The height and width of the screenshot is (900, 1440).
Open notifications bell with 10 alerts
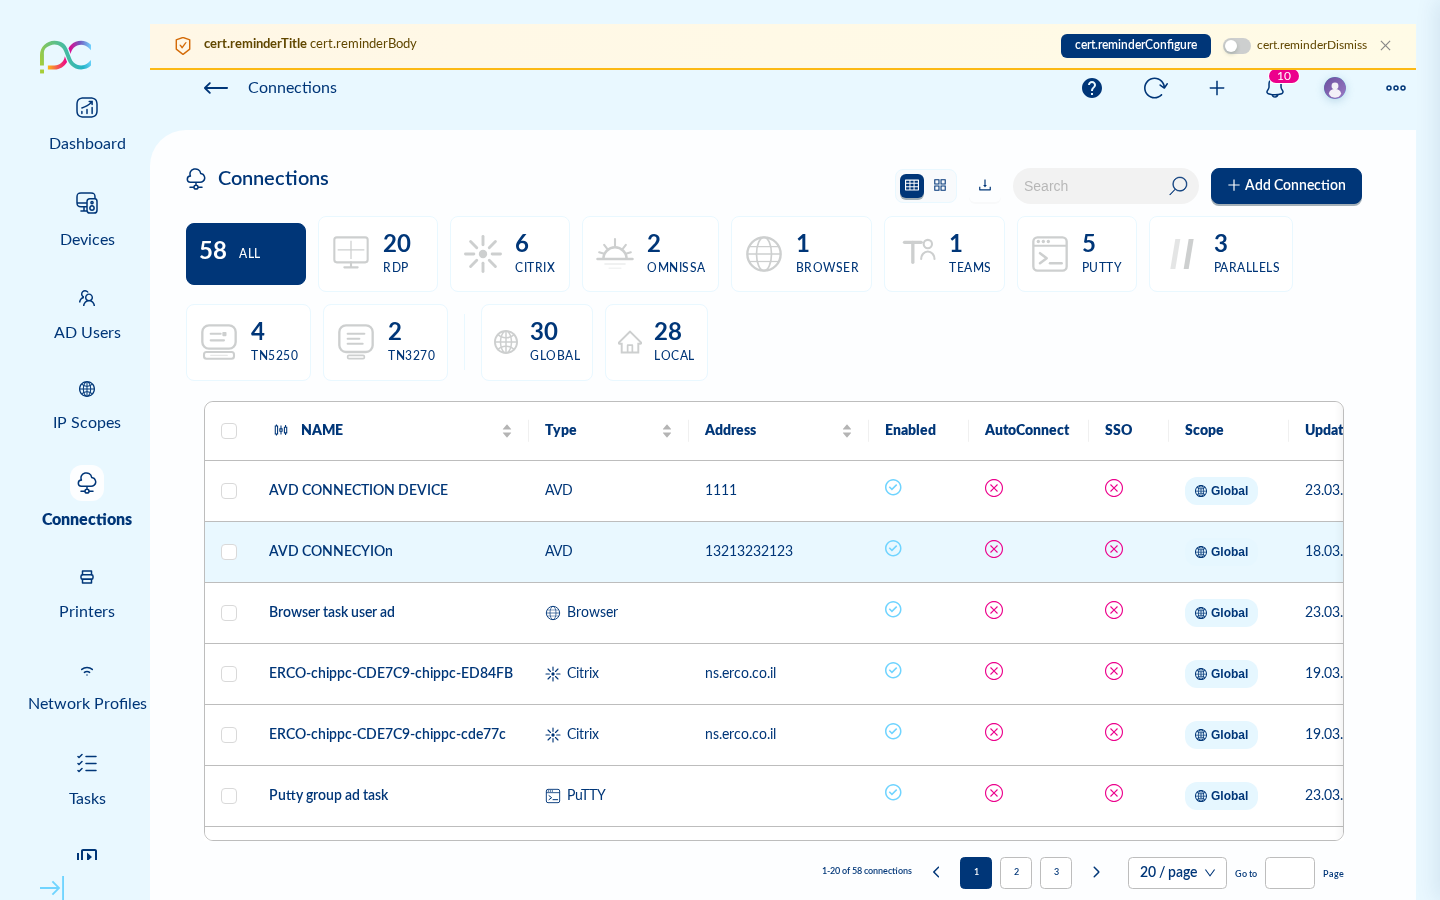(x=1275, y=88)
